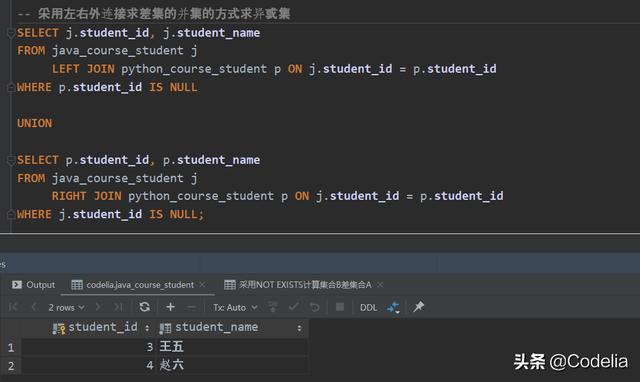The height and width of the screenshot is (382, 640).
Task: Add a new row with plus icon
Action: [x=171, y=307]
